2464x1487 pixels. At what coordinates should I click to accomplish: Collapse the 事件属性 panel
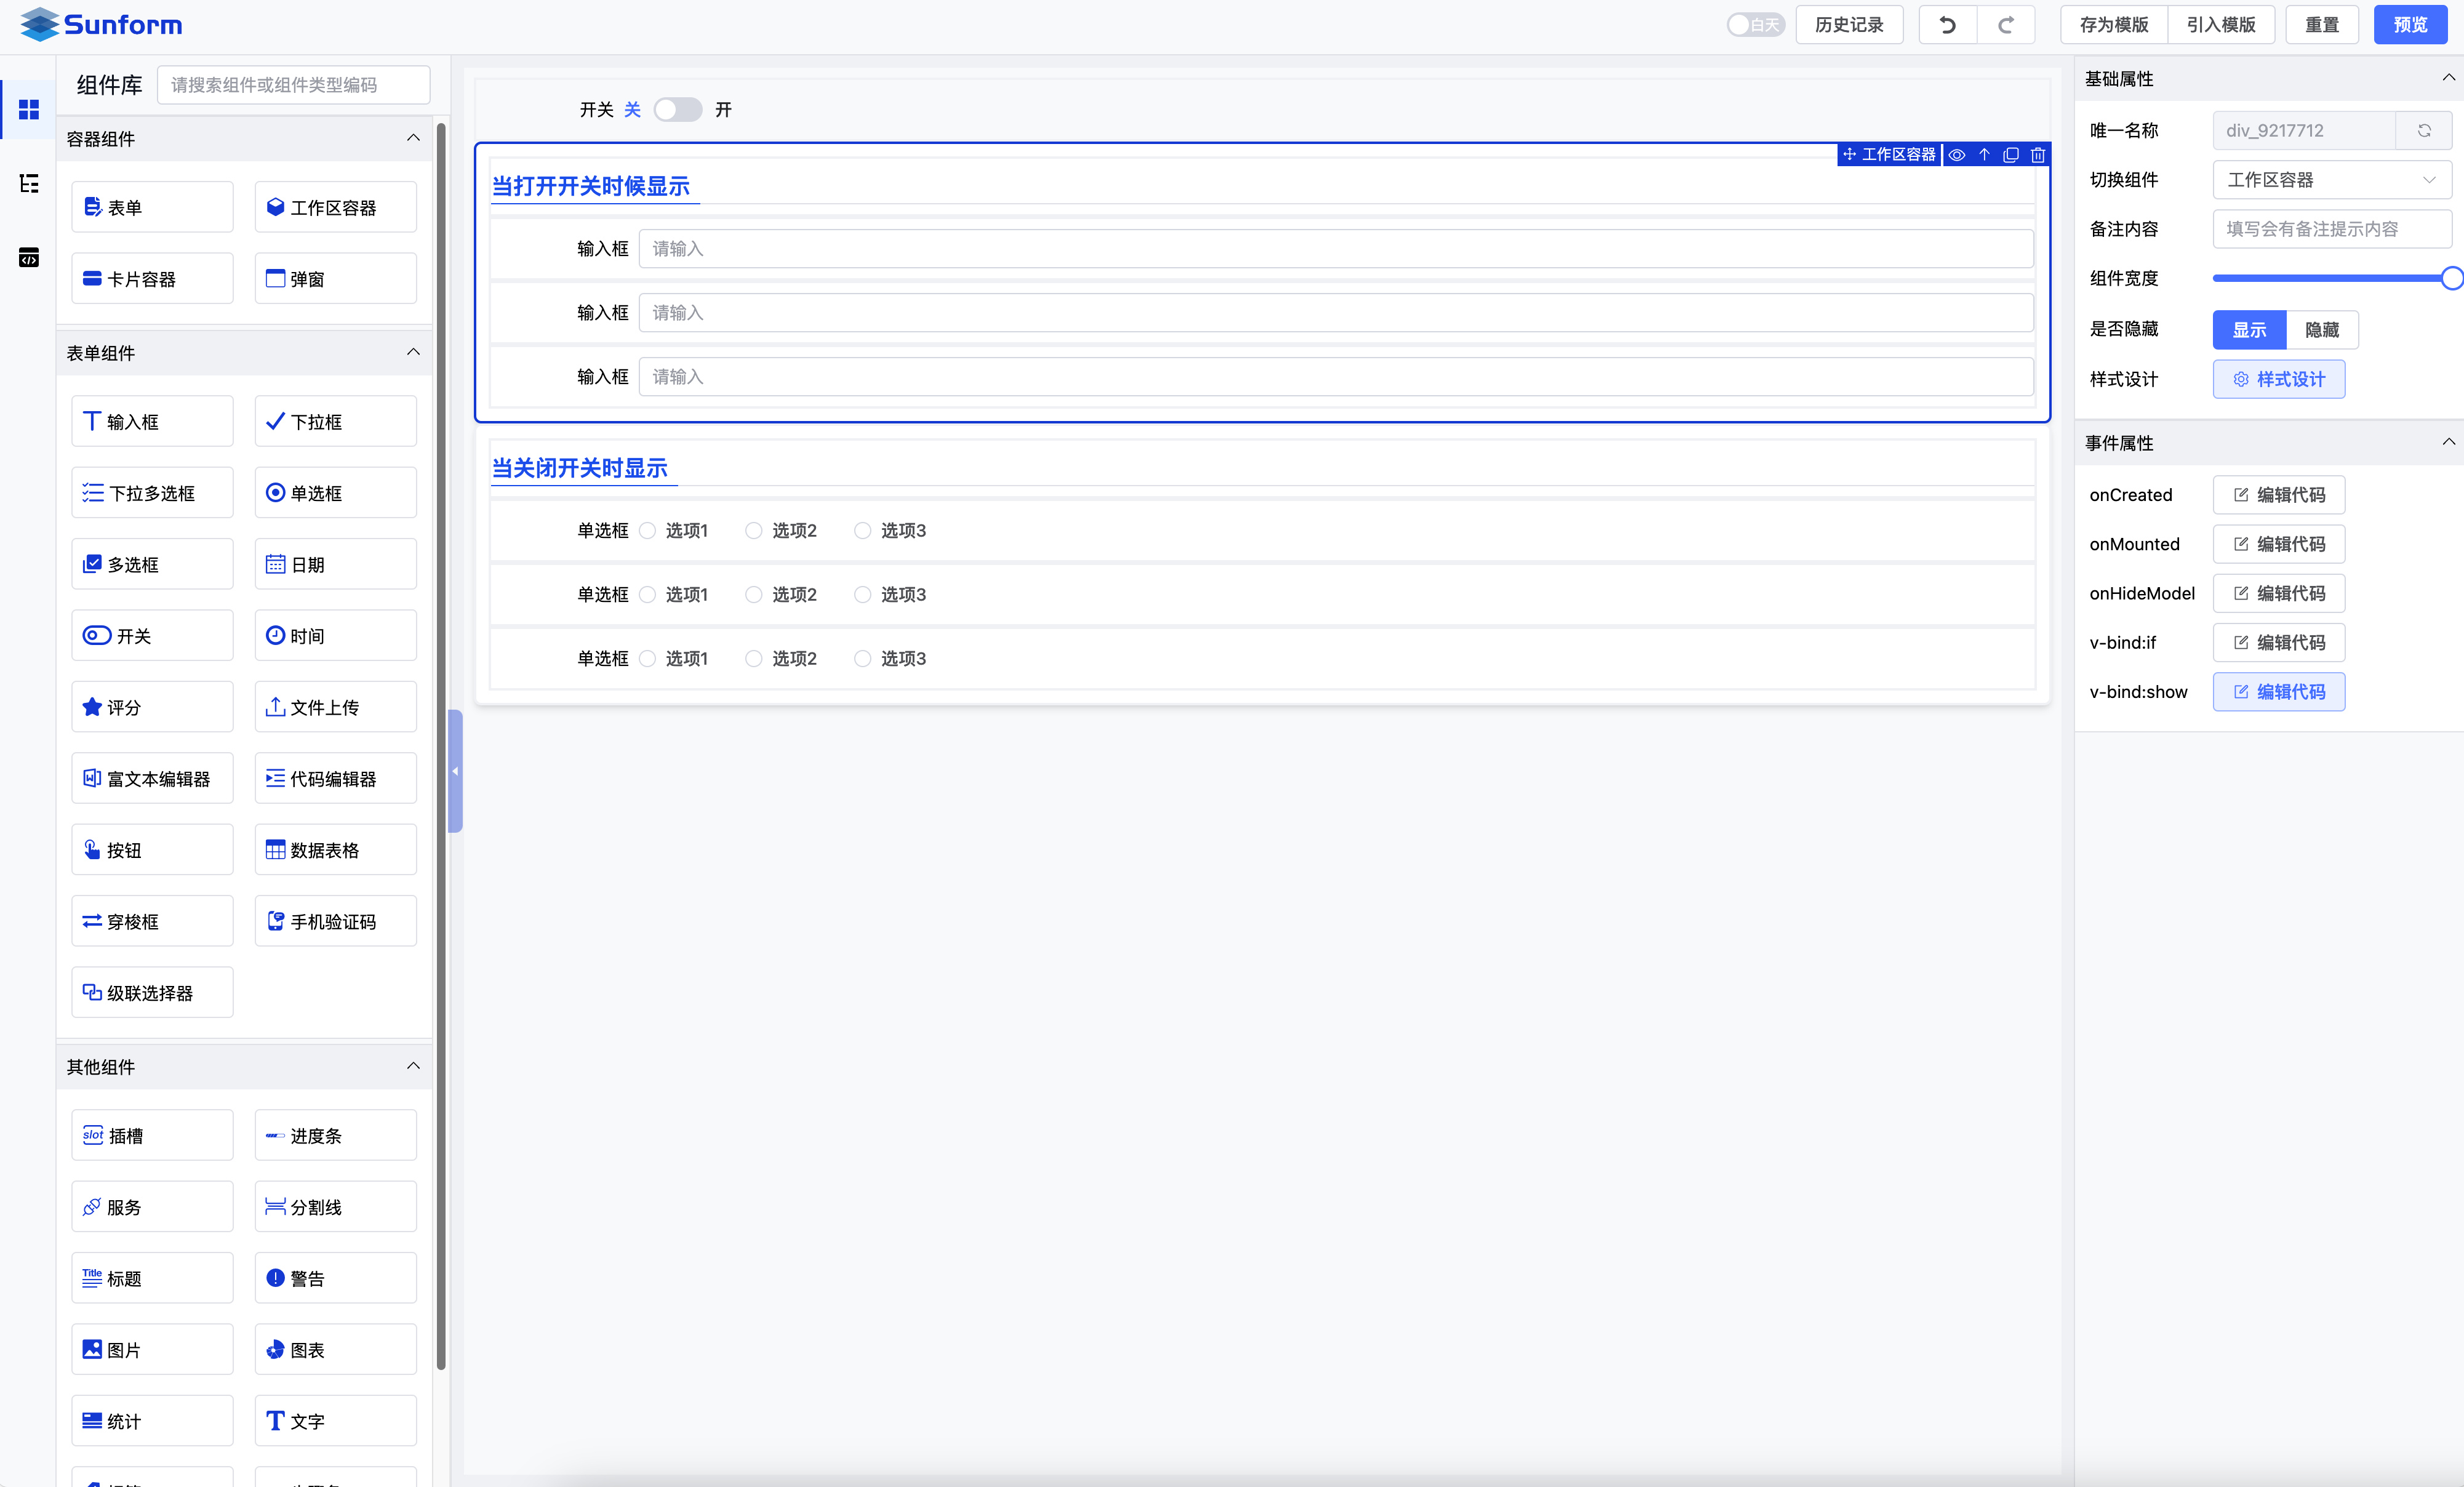click(2448, 442)
